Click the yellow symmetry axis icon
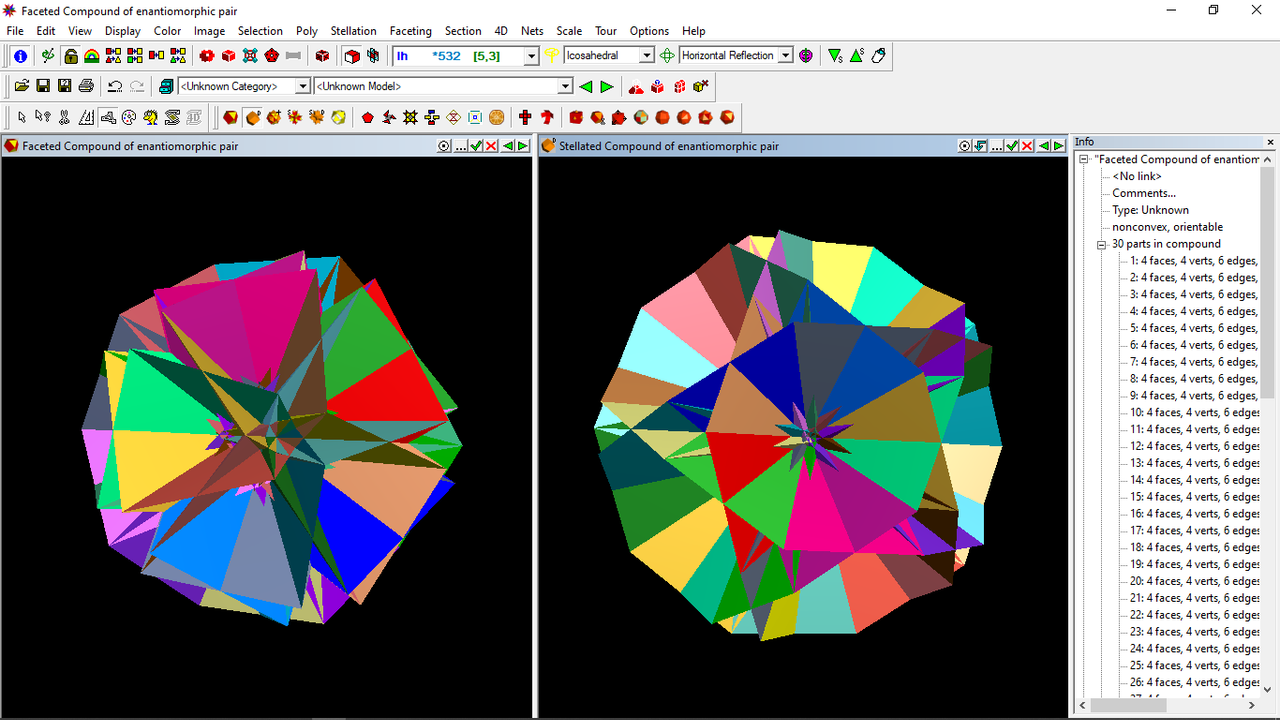Screen dimensions: 1280x720 551,56
